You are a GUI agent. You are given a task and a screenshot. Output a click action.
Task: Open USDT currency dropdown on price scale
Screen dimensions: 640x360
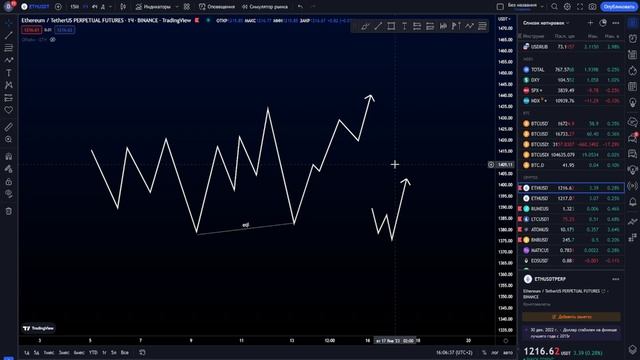[504, 19]
